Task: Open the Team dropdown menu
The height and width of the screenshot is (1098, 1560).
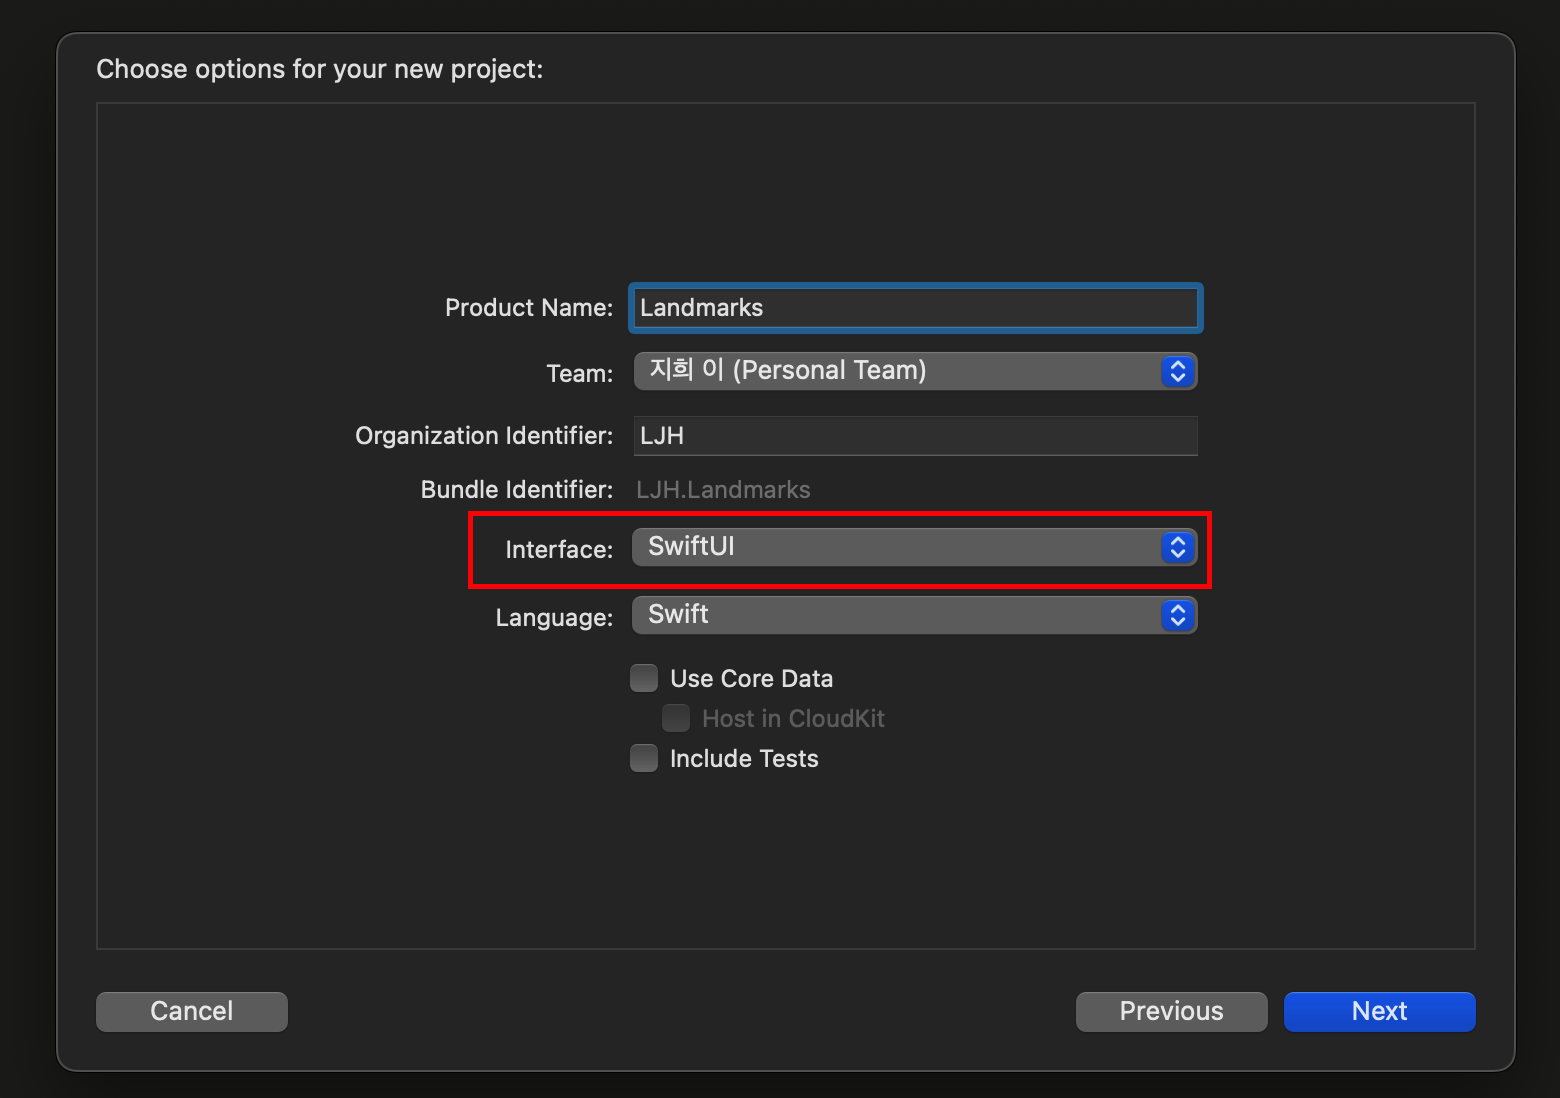Action: [x=915, y=371]
